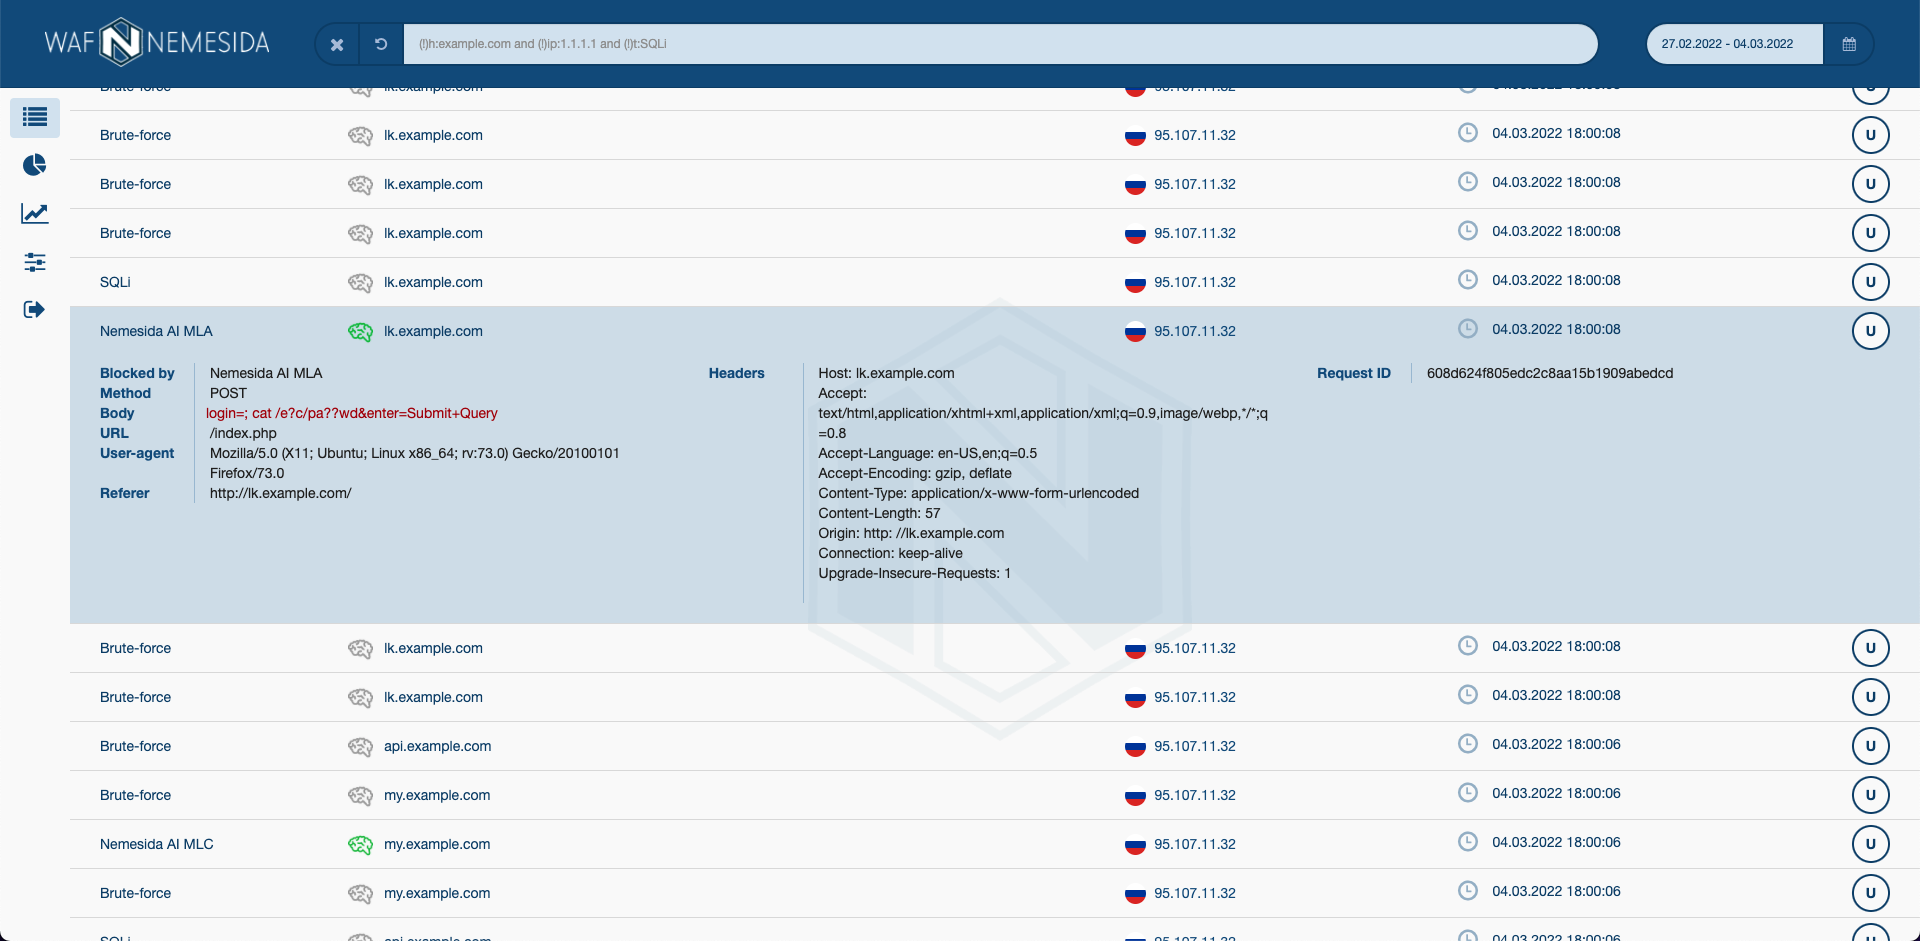The image size is (1920, 941).
Task: Click the flag icon in SQLi lk.example.com row
Action: (x=1135, y=283)
